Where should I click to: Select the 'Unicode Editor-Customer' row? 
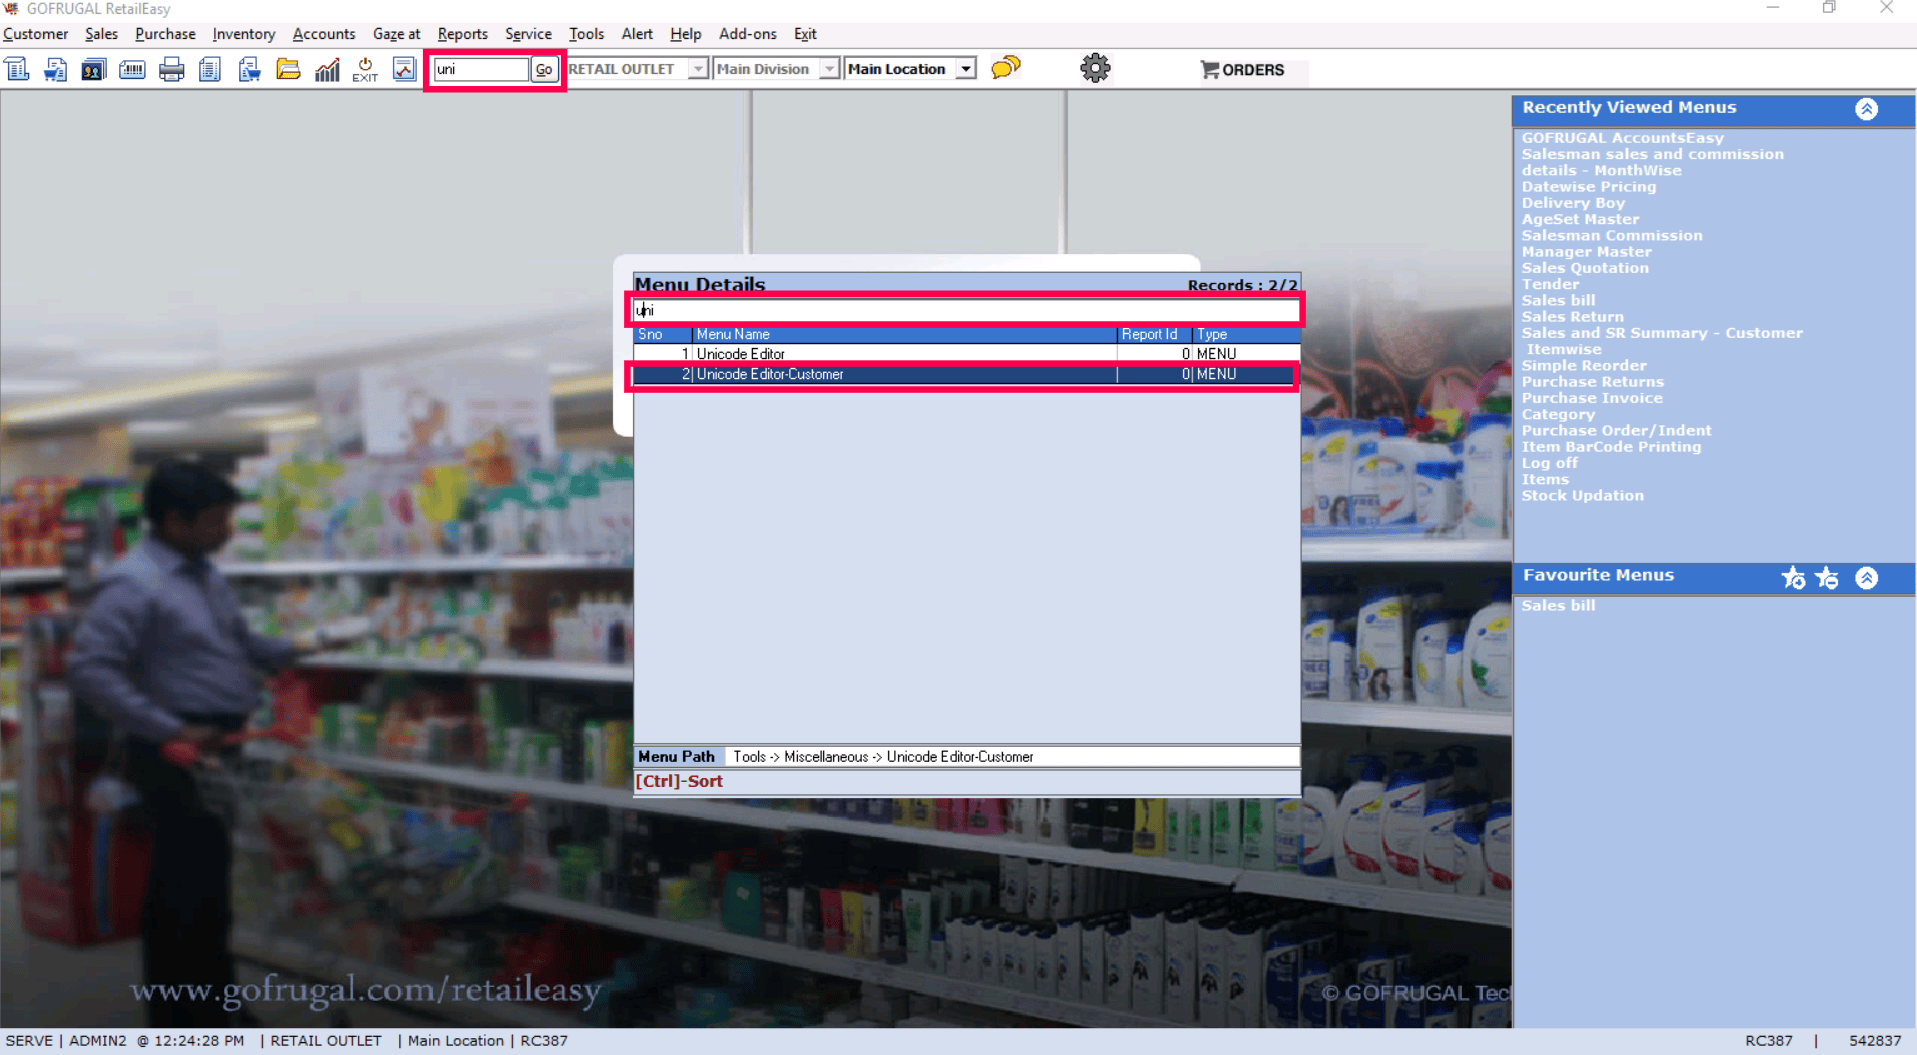pyautogui.click(x=966, y=374)
